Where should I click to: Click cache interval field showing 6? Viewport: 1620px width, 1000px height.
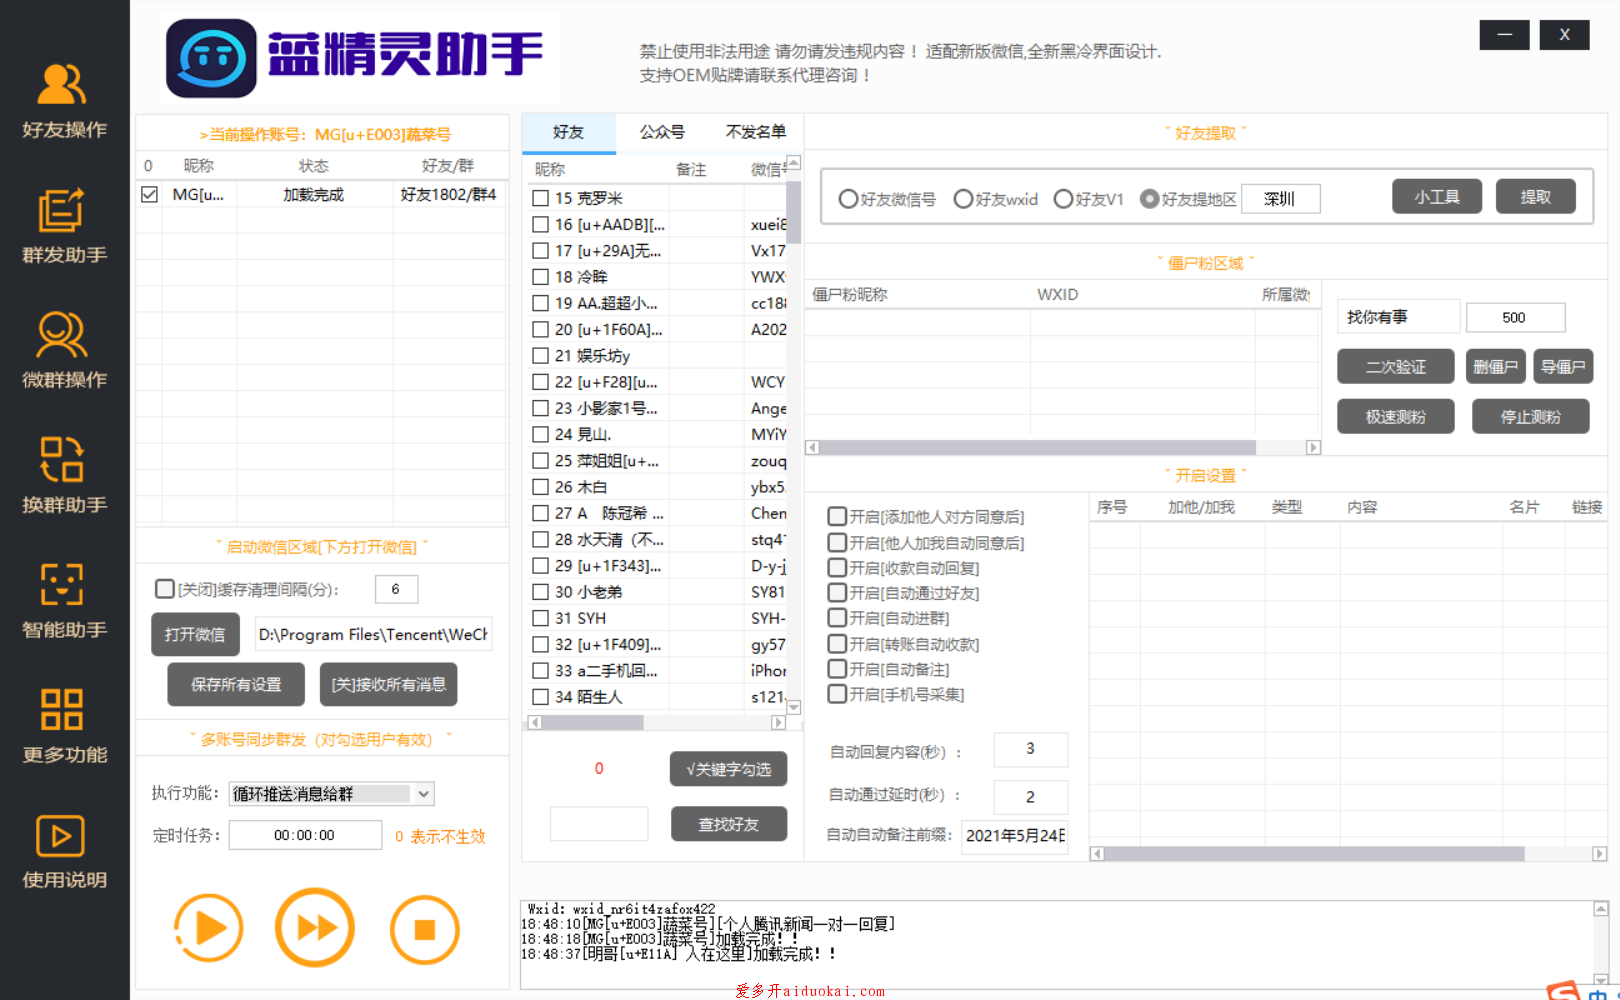[x=396, y=589]
